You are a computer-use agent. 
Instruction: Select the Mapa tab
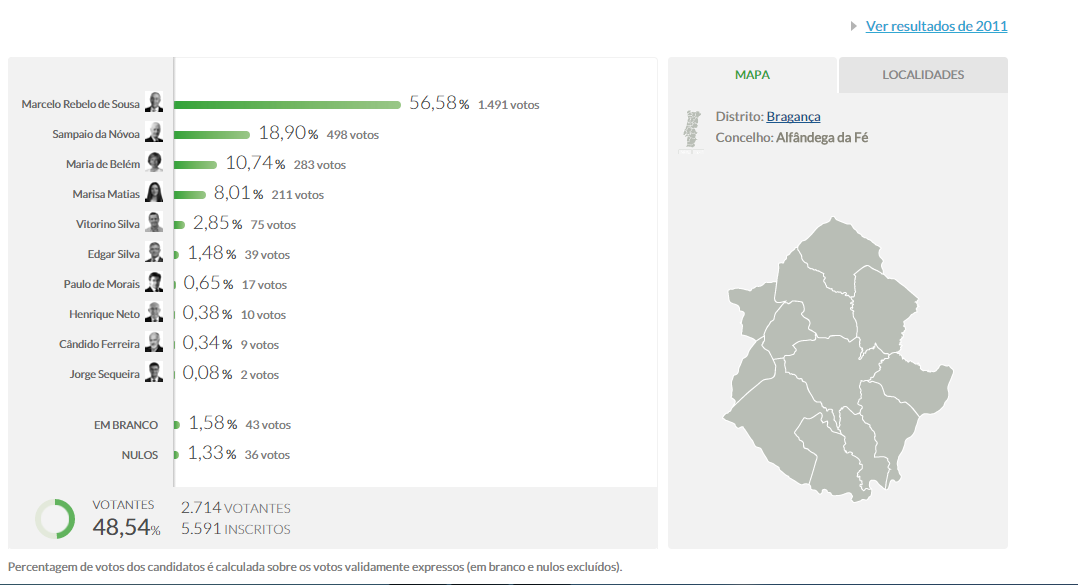point(752,75)
